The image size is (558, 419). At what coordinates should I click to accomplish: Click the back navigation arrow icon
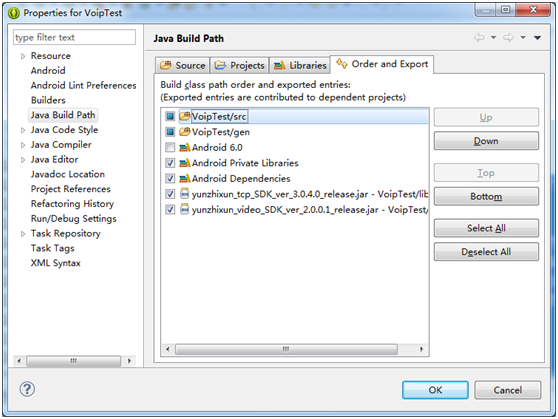pyautogui.click(x=479, y=37)
